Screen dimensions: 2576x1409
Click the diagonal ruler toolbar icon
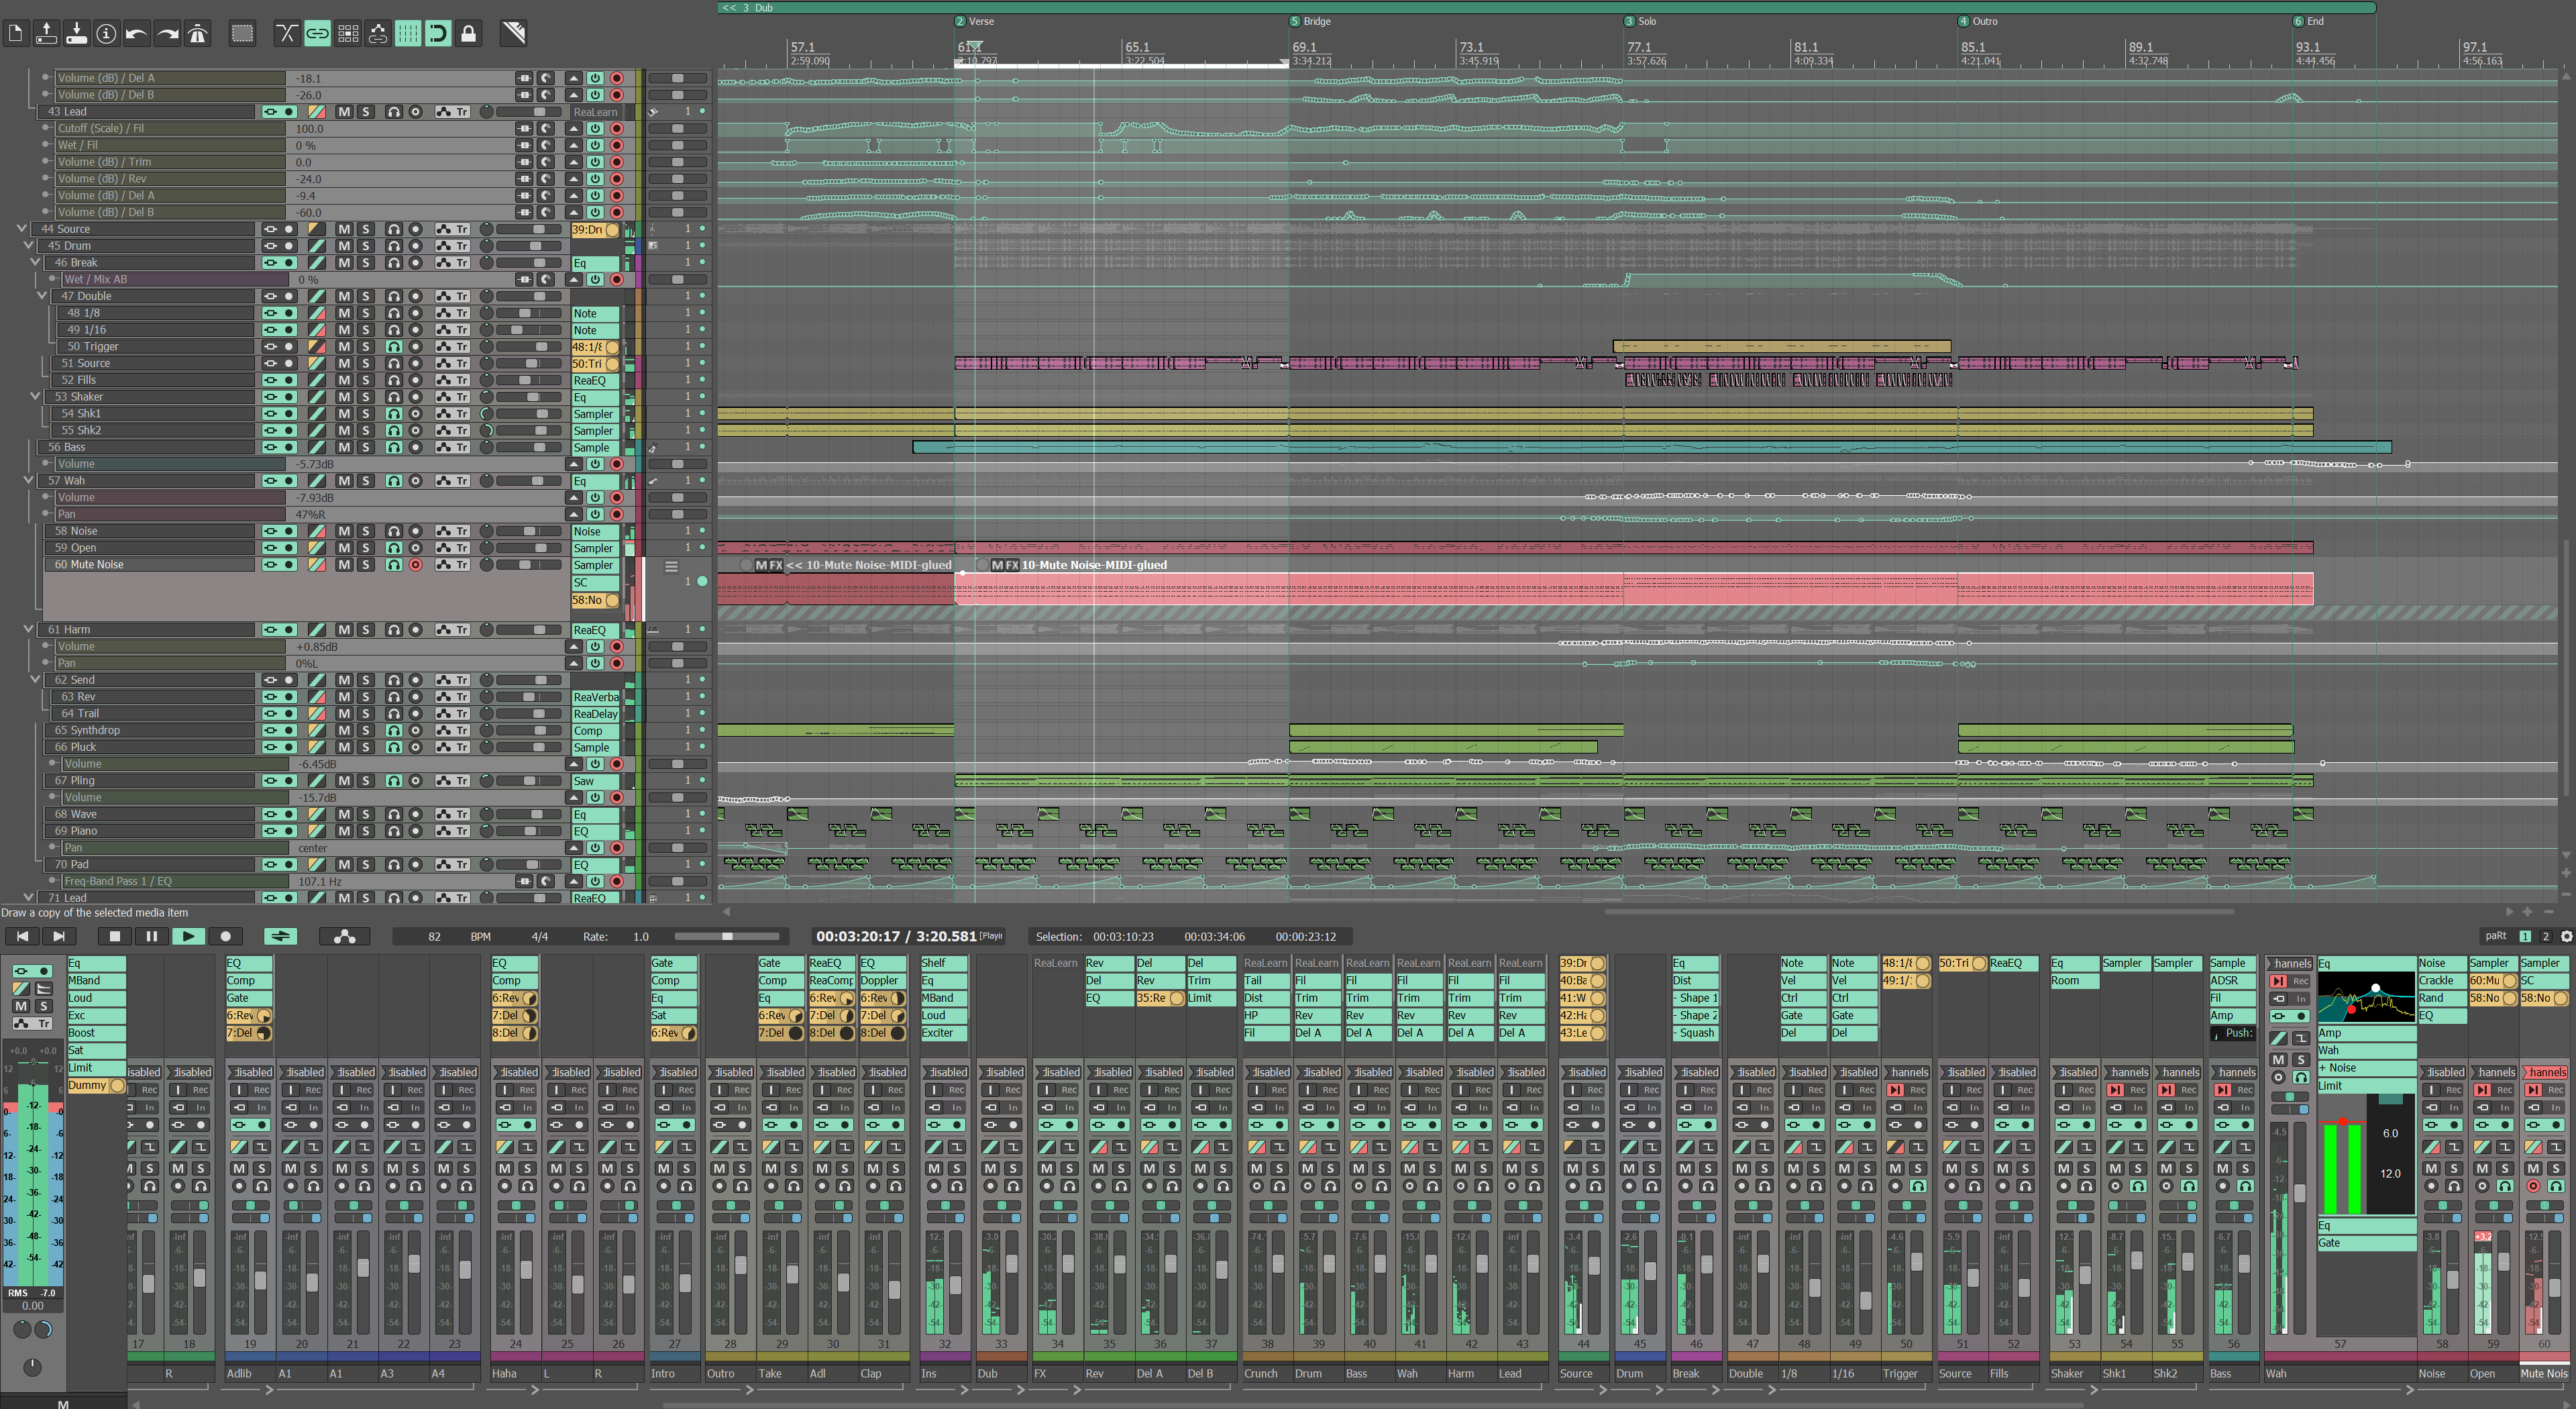pos(513,34)
